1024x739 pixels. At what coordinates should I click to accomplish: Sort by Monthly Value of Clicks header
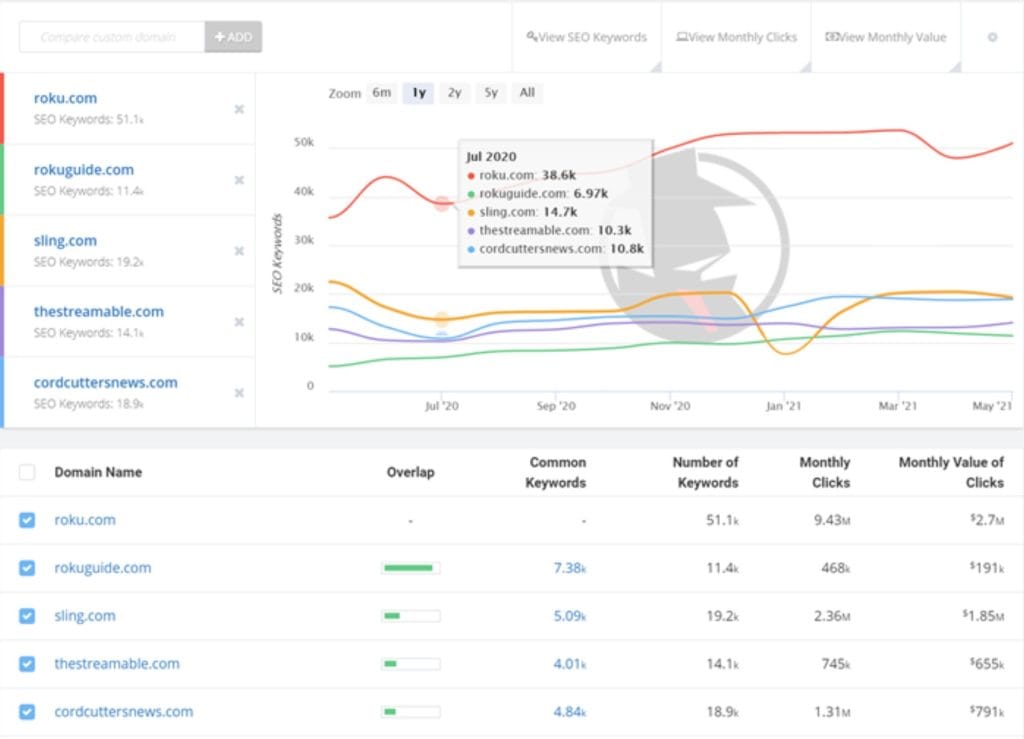click(x=952, y=472)
